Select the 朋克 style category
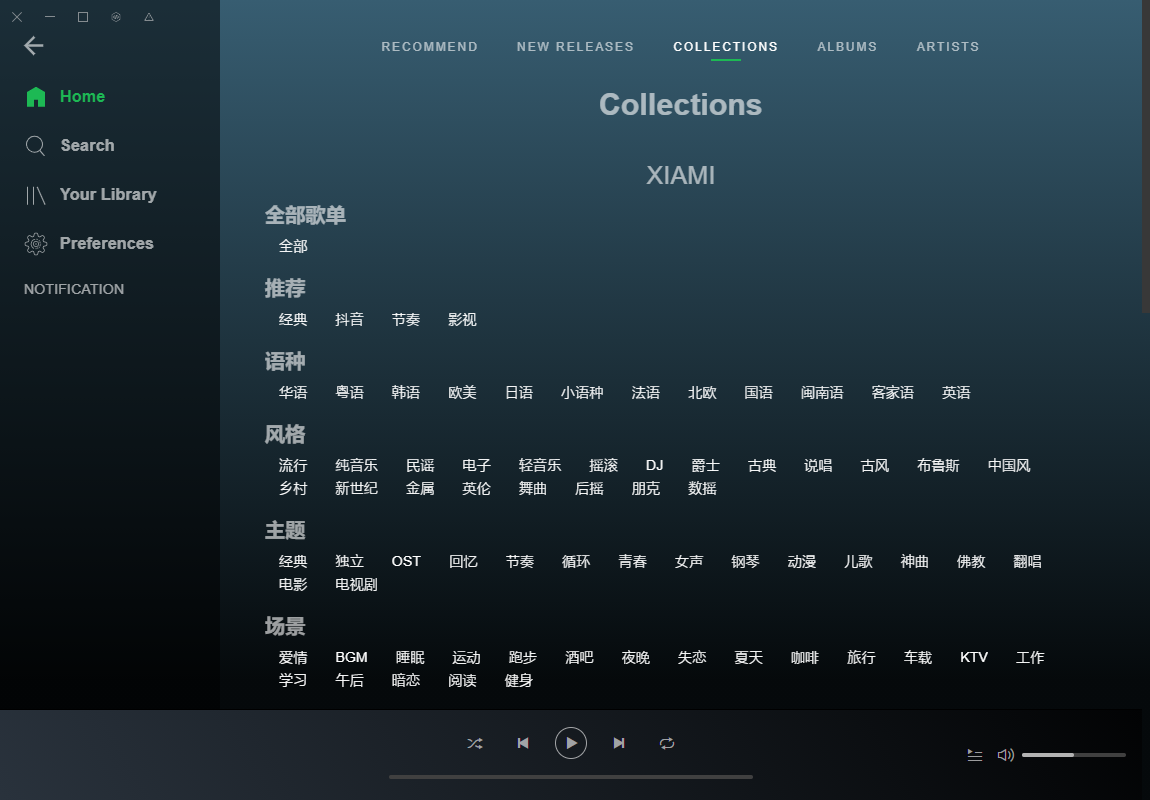This screenshot has width=1150, height=800. (645, 489)
